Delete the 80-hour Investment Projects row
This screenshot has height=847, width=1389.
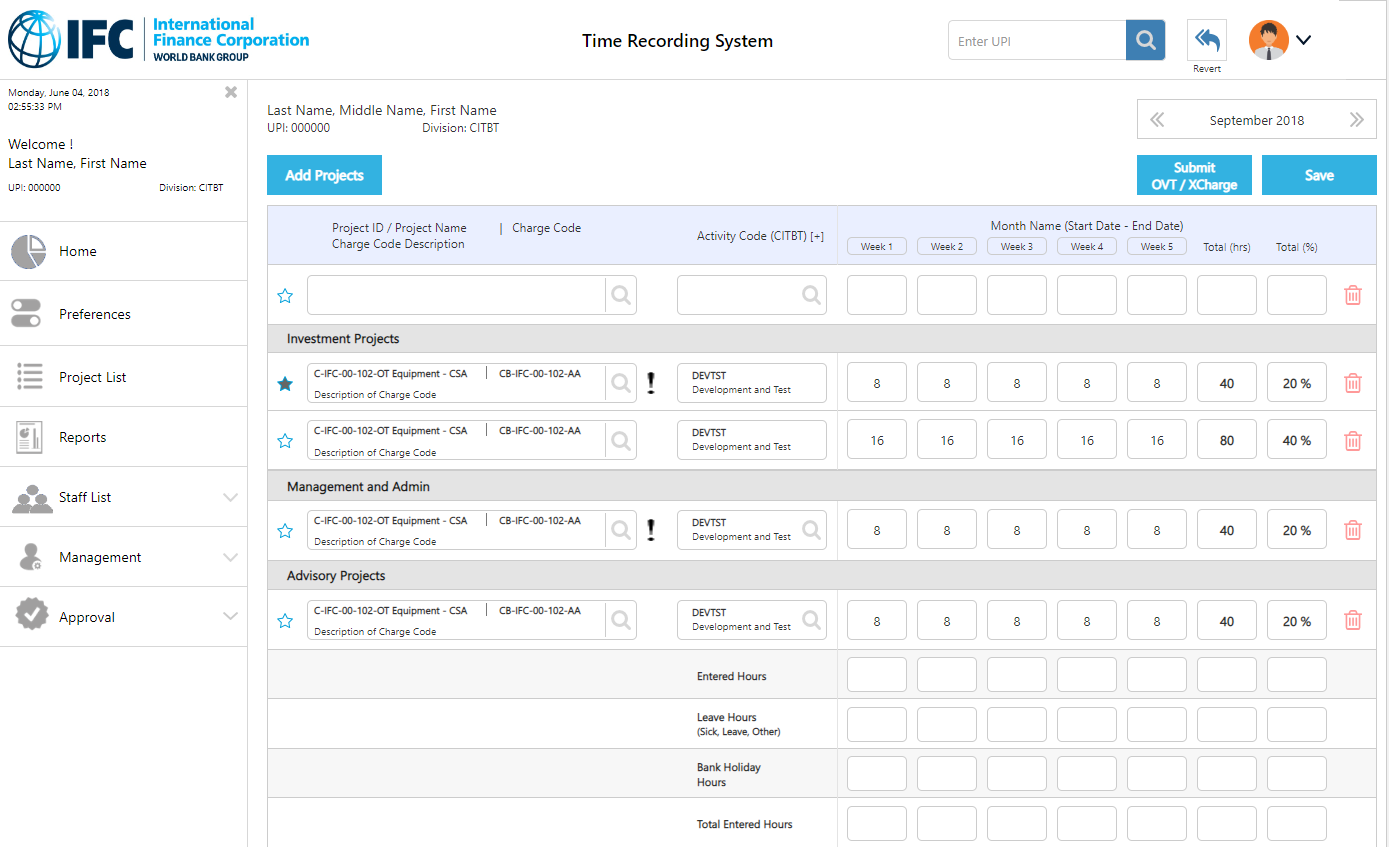click(x=1352, y=441)
